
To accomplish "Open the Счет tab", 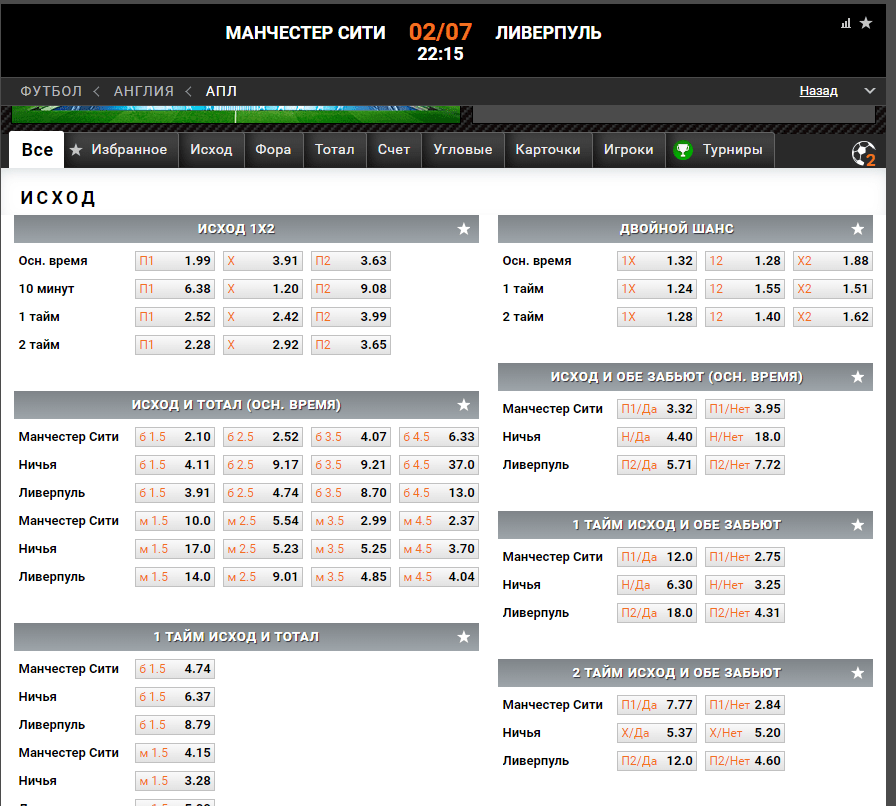I will [x=394, y=150].
